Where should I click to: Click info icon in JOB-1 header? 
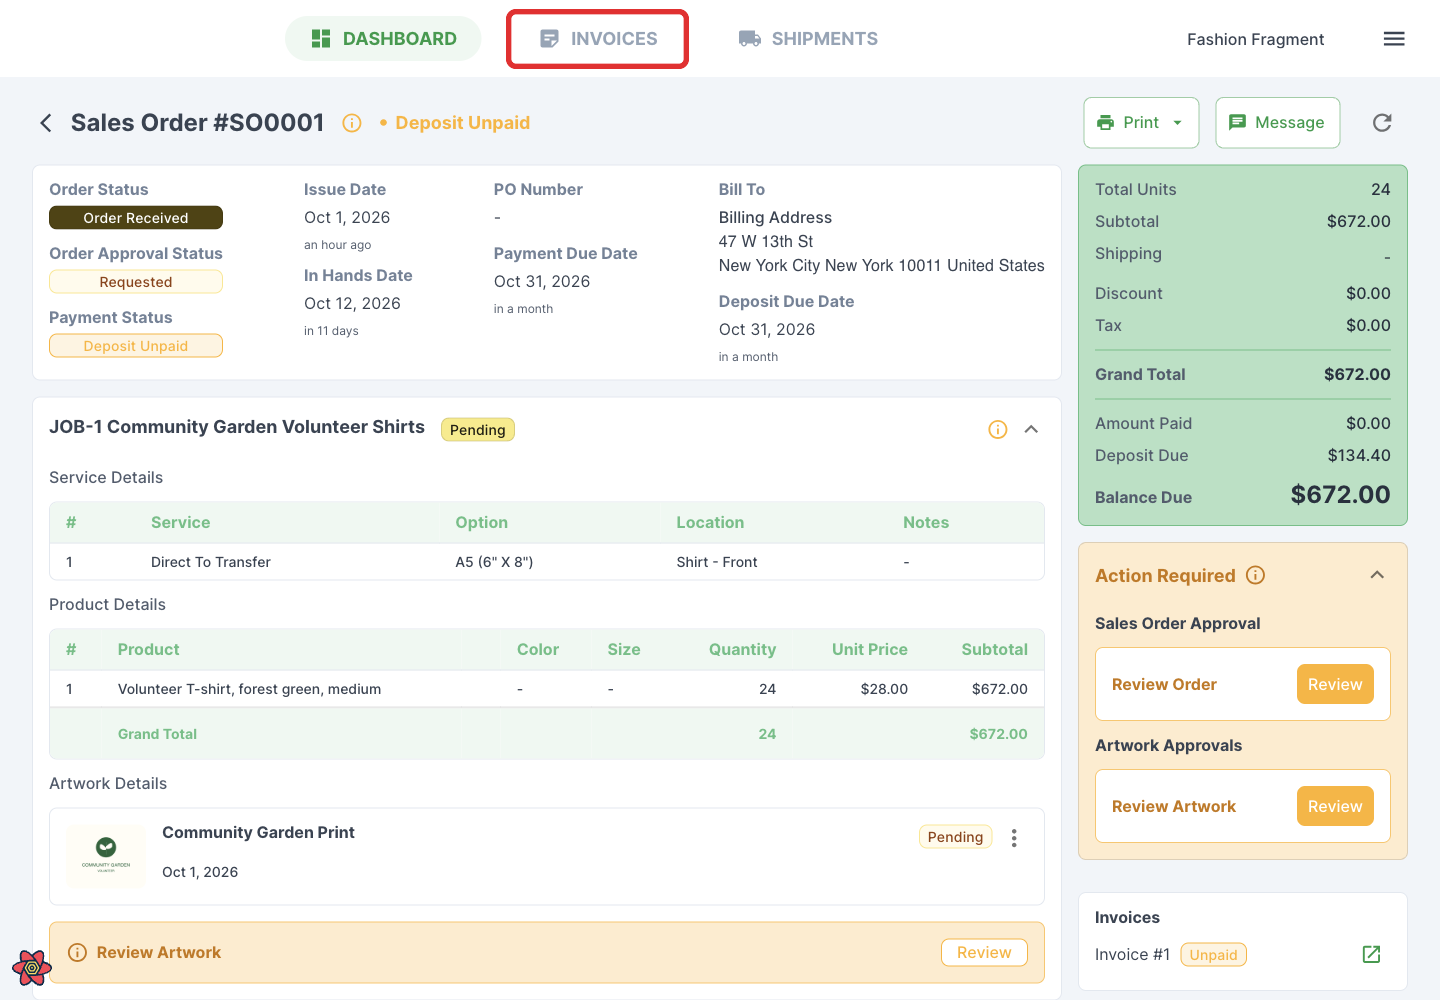coord(998,429)
